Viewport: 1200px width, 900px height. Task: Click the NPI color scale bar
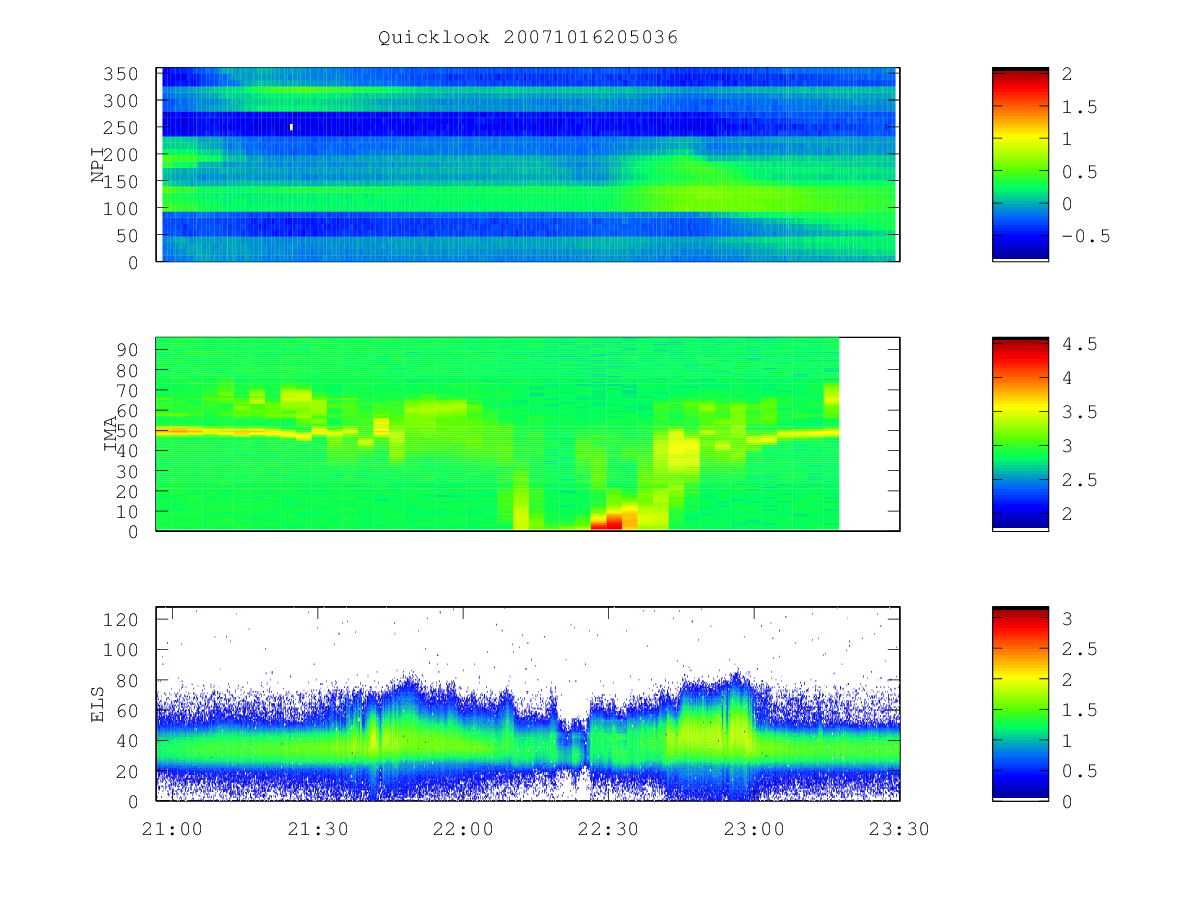pos(1020,164)
